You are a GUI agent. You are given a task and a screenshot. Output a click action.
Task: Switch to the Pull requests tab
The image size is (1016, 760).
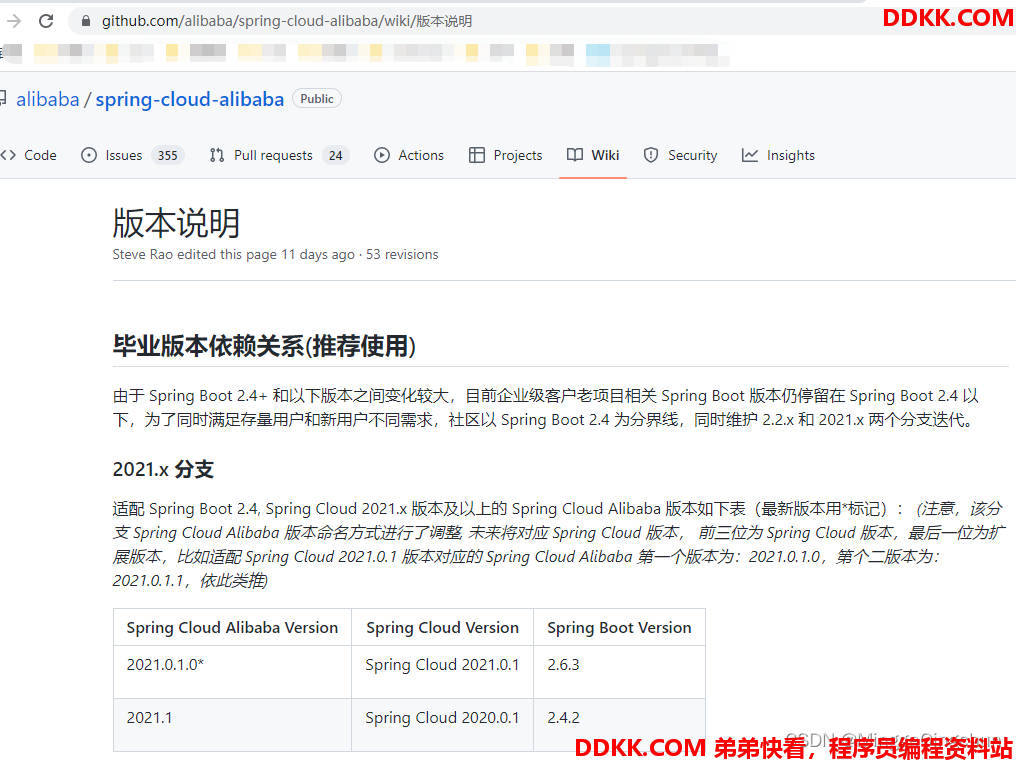coord(279,155)
